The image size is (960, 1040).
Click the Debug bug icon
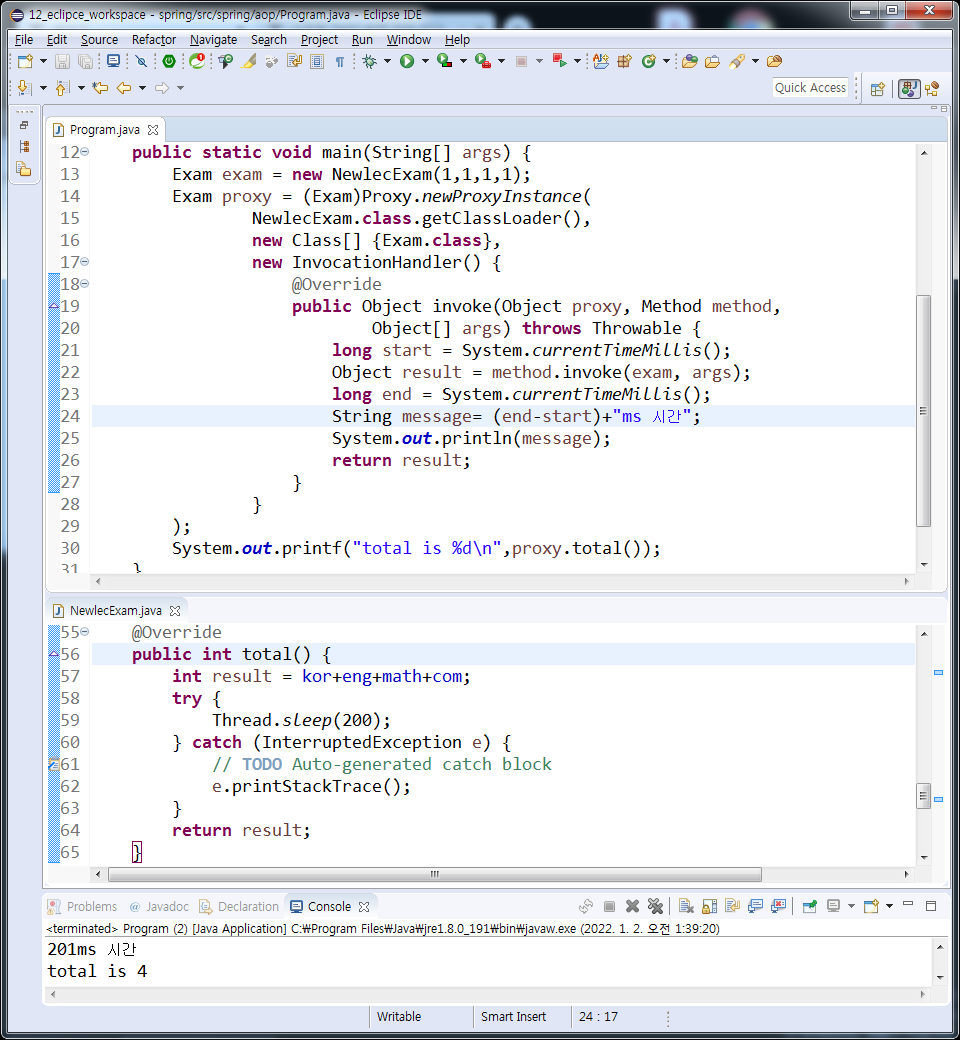point(370,62)
